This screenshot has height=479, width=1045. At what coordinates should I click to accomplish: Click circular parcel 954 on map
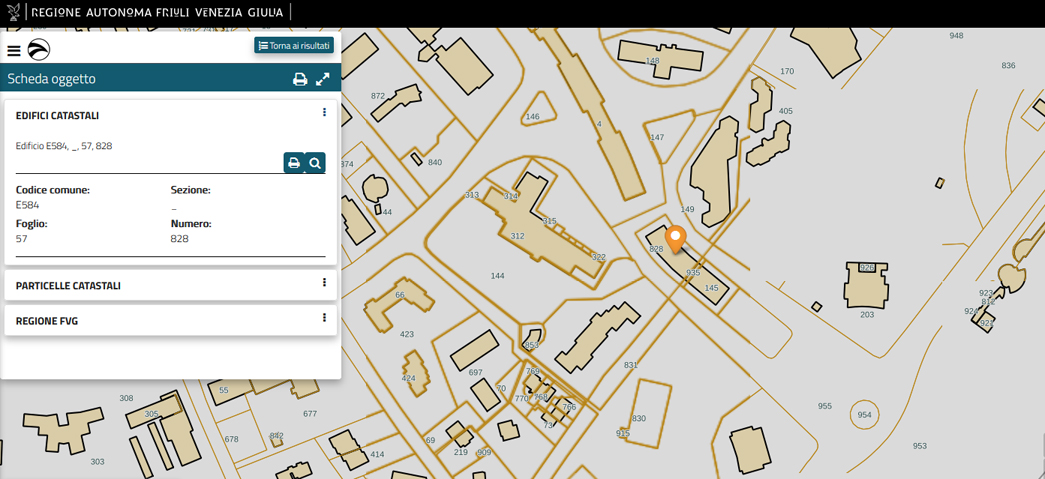(x=864, y=414)
